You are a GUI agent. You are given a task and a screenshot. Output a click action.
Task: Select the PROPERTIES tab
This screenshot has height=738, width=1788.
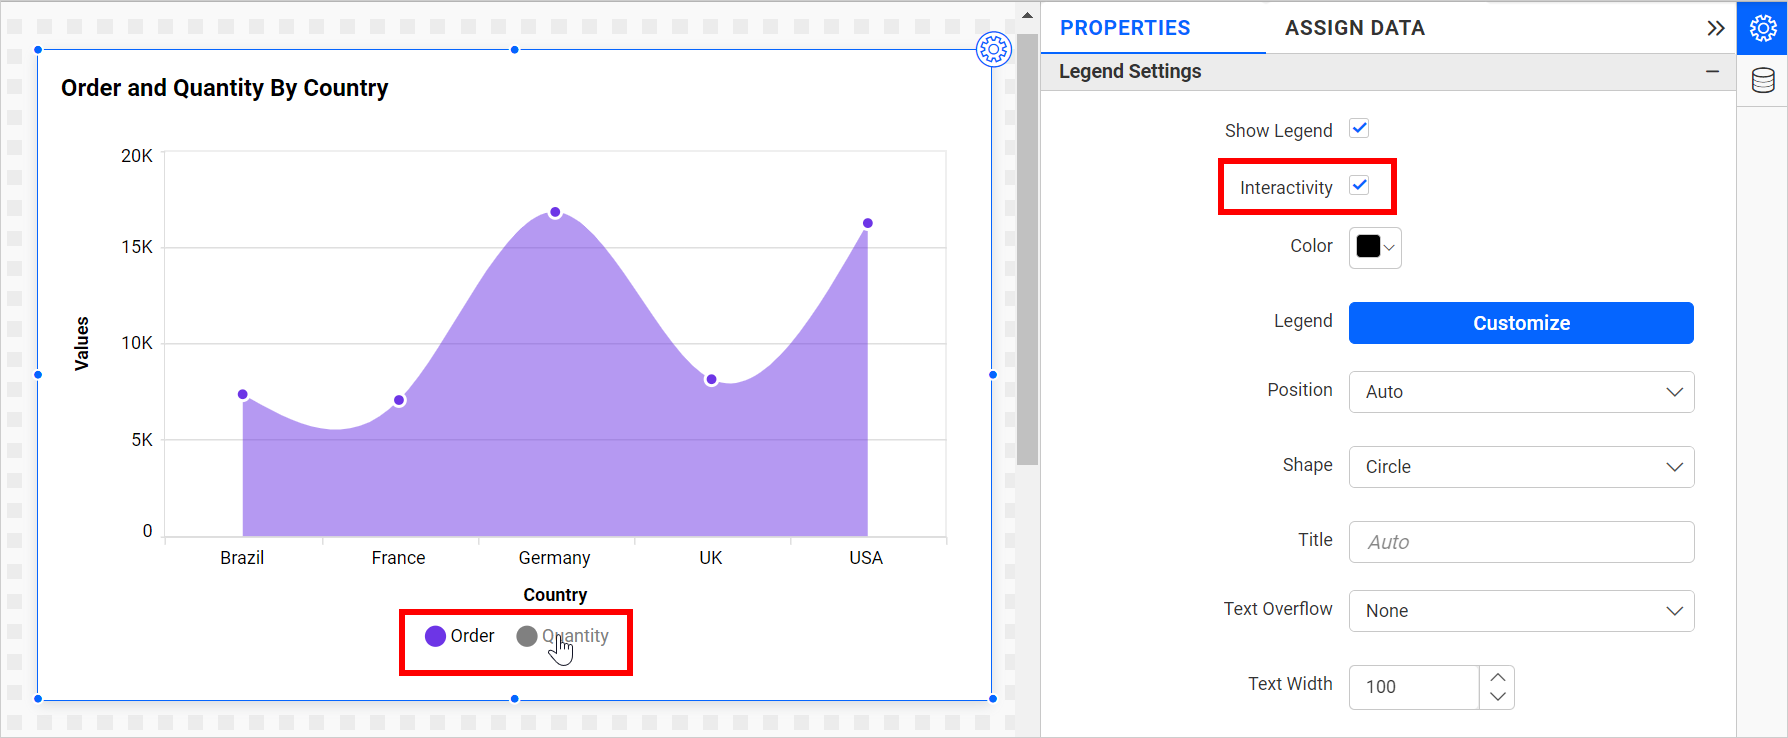pos(1125,28)
